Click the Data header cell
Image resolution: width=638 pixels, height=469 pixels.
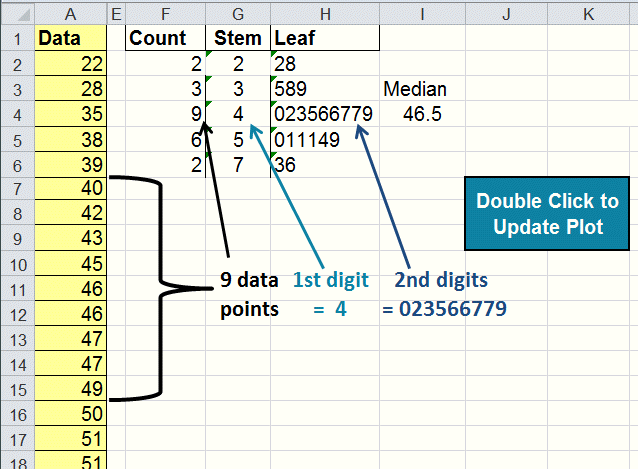coord(71,38)
